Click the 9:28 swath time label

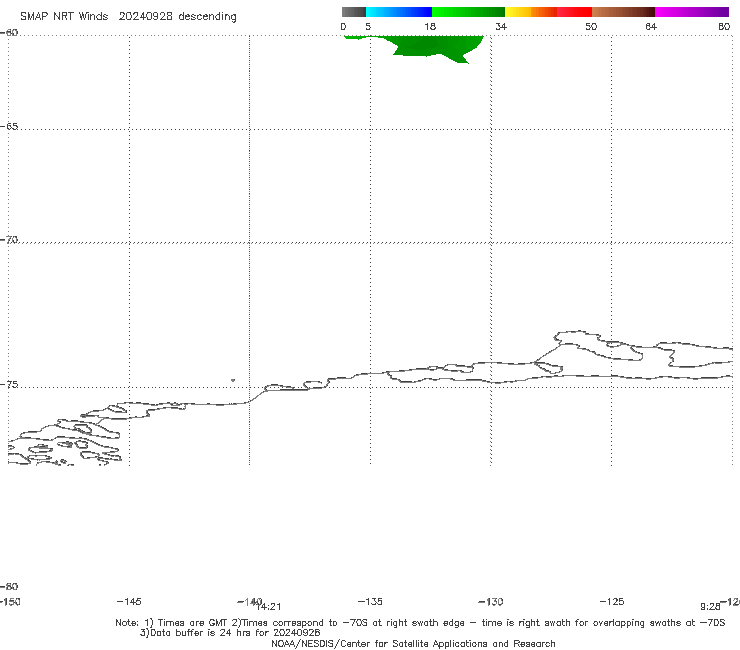[x=710, y=607]
